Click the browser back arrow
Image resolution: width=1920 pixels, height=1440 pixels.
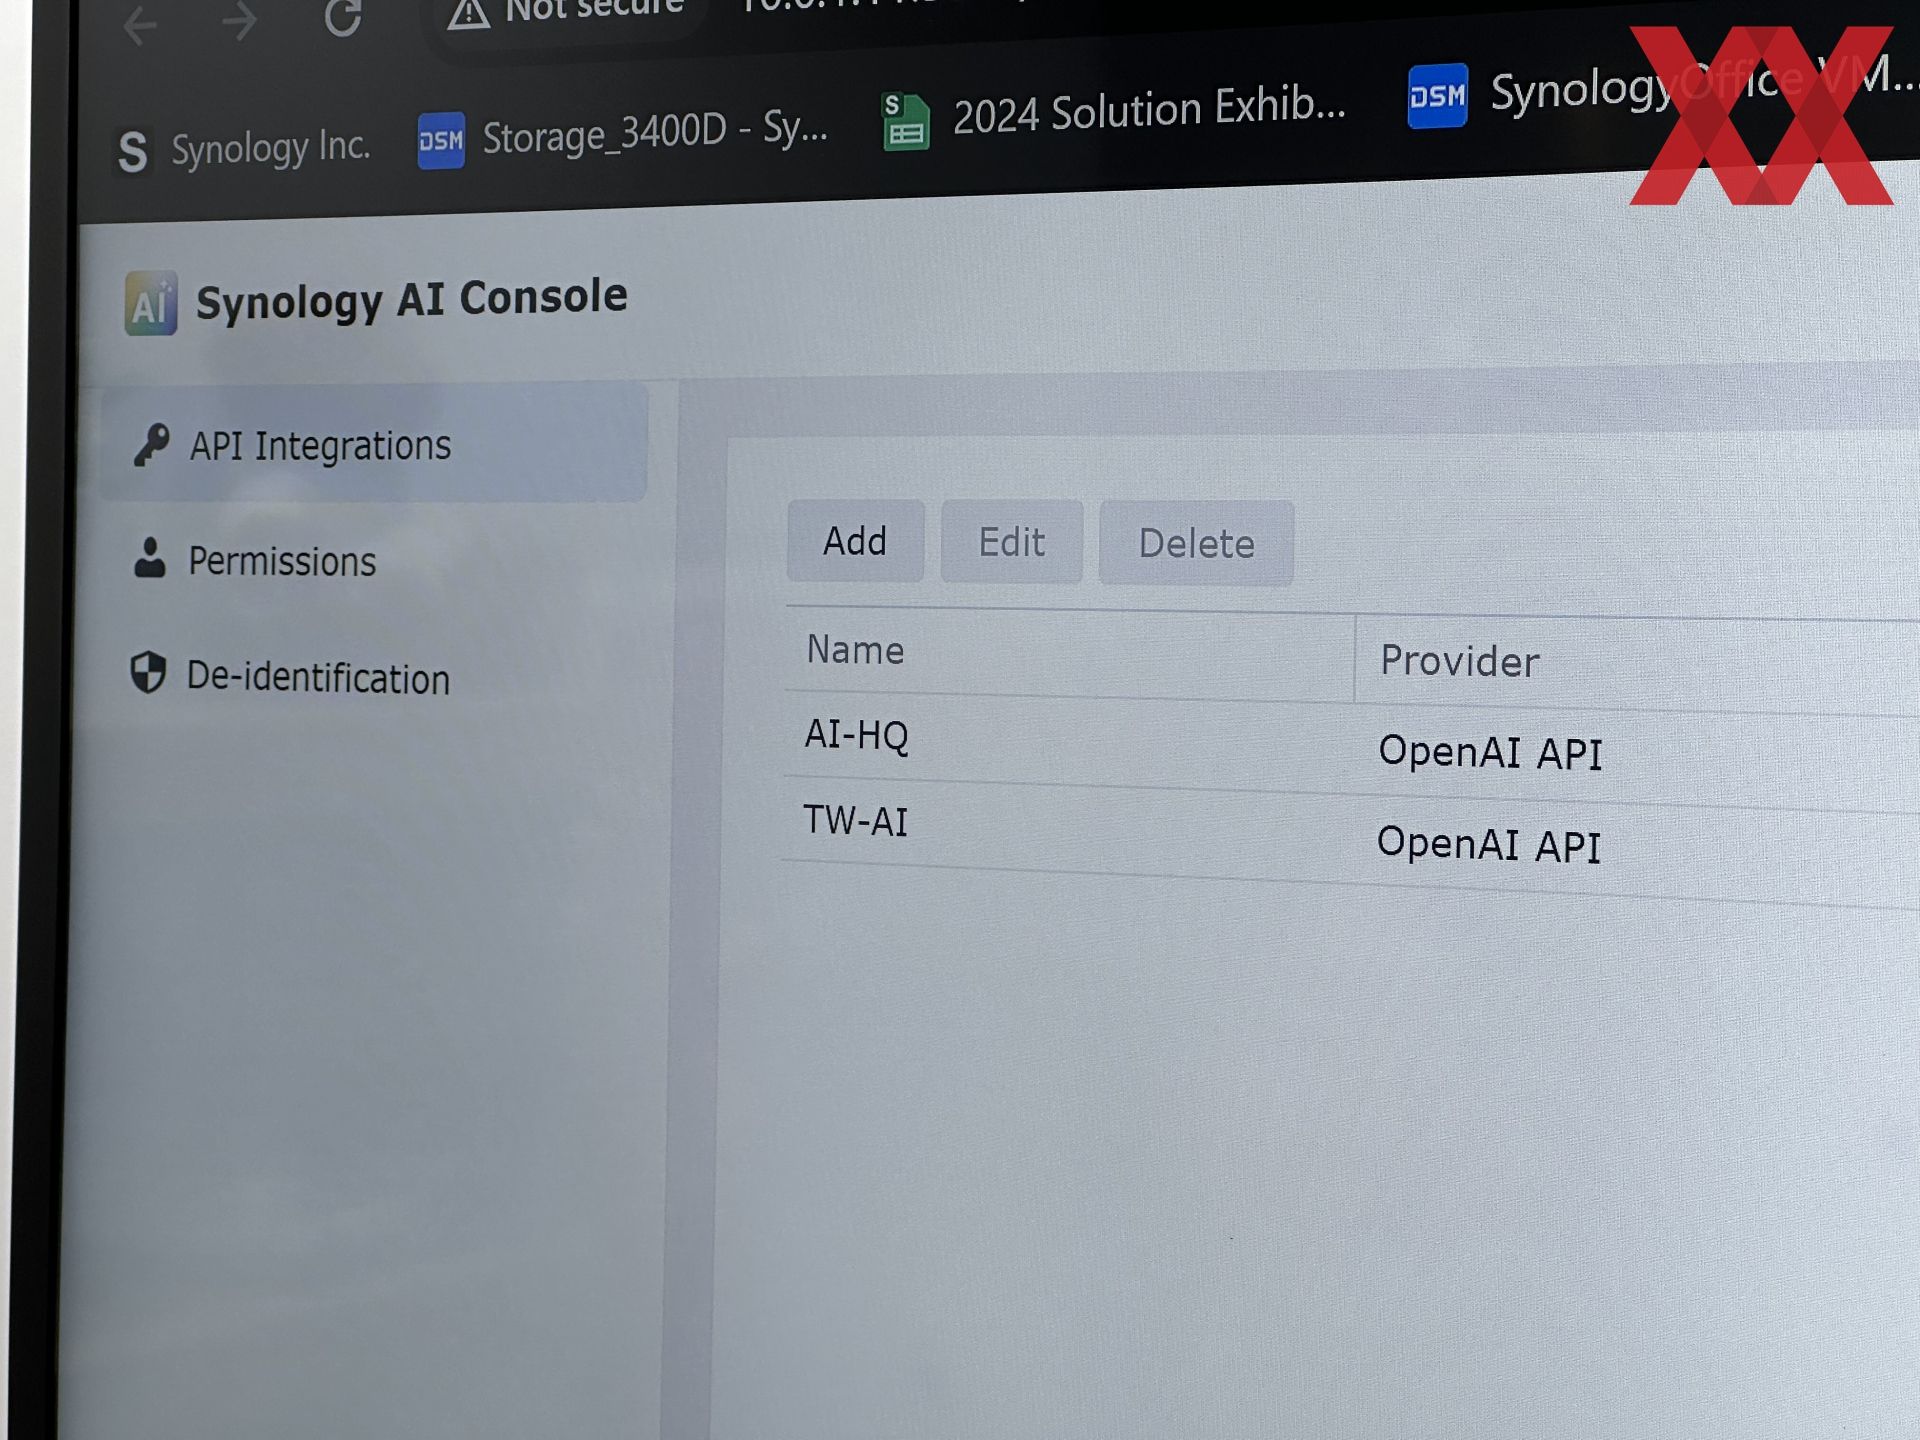(140, 24)
